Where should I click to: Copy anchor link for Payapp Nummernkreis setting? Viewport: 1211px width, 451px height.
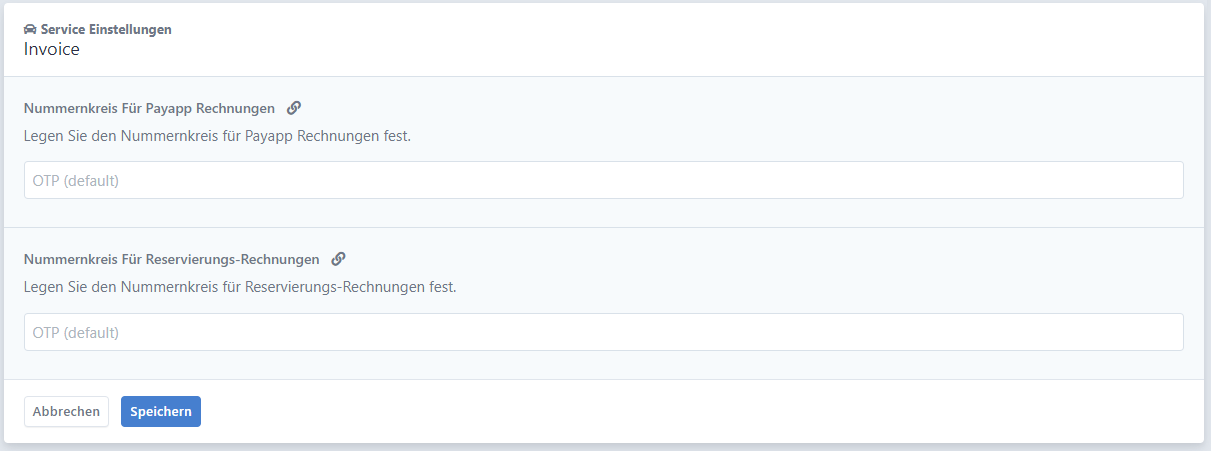tap(294, 107)
